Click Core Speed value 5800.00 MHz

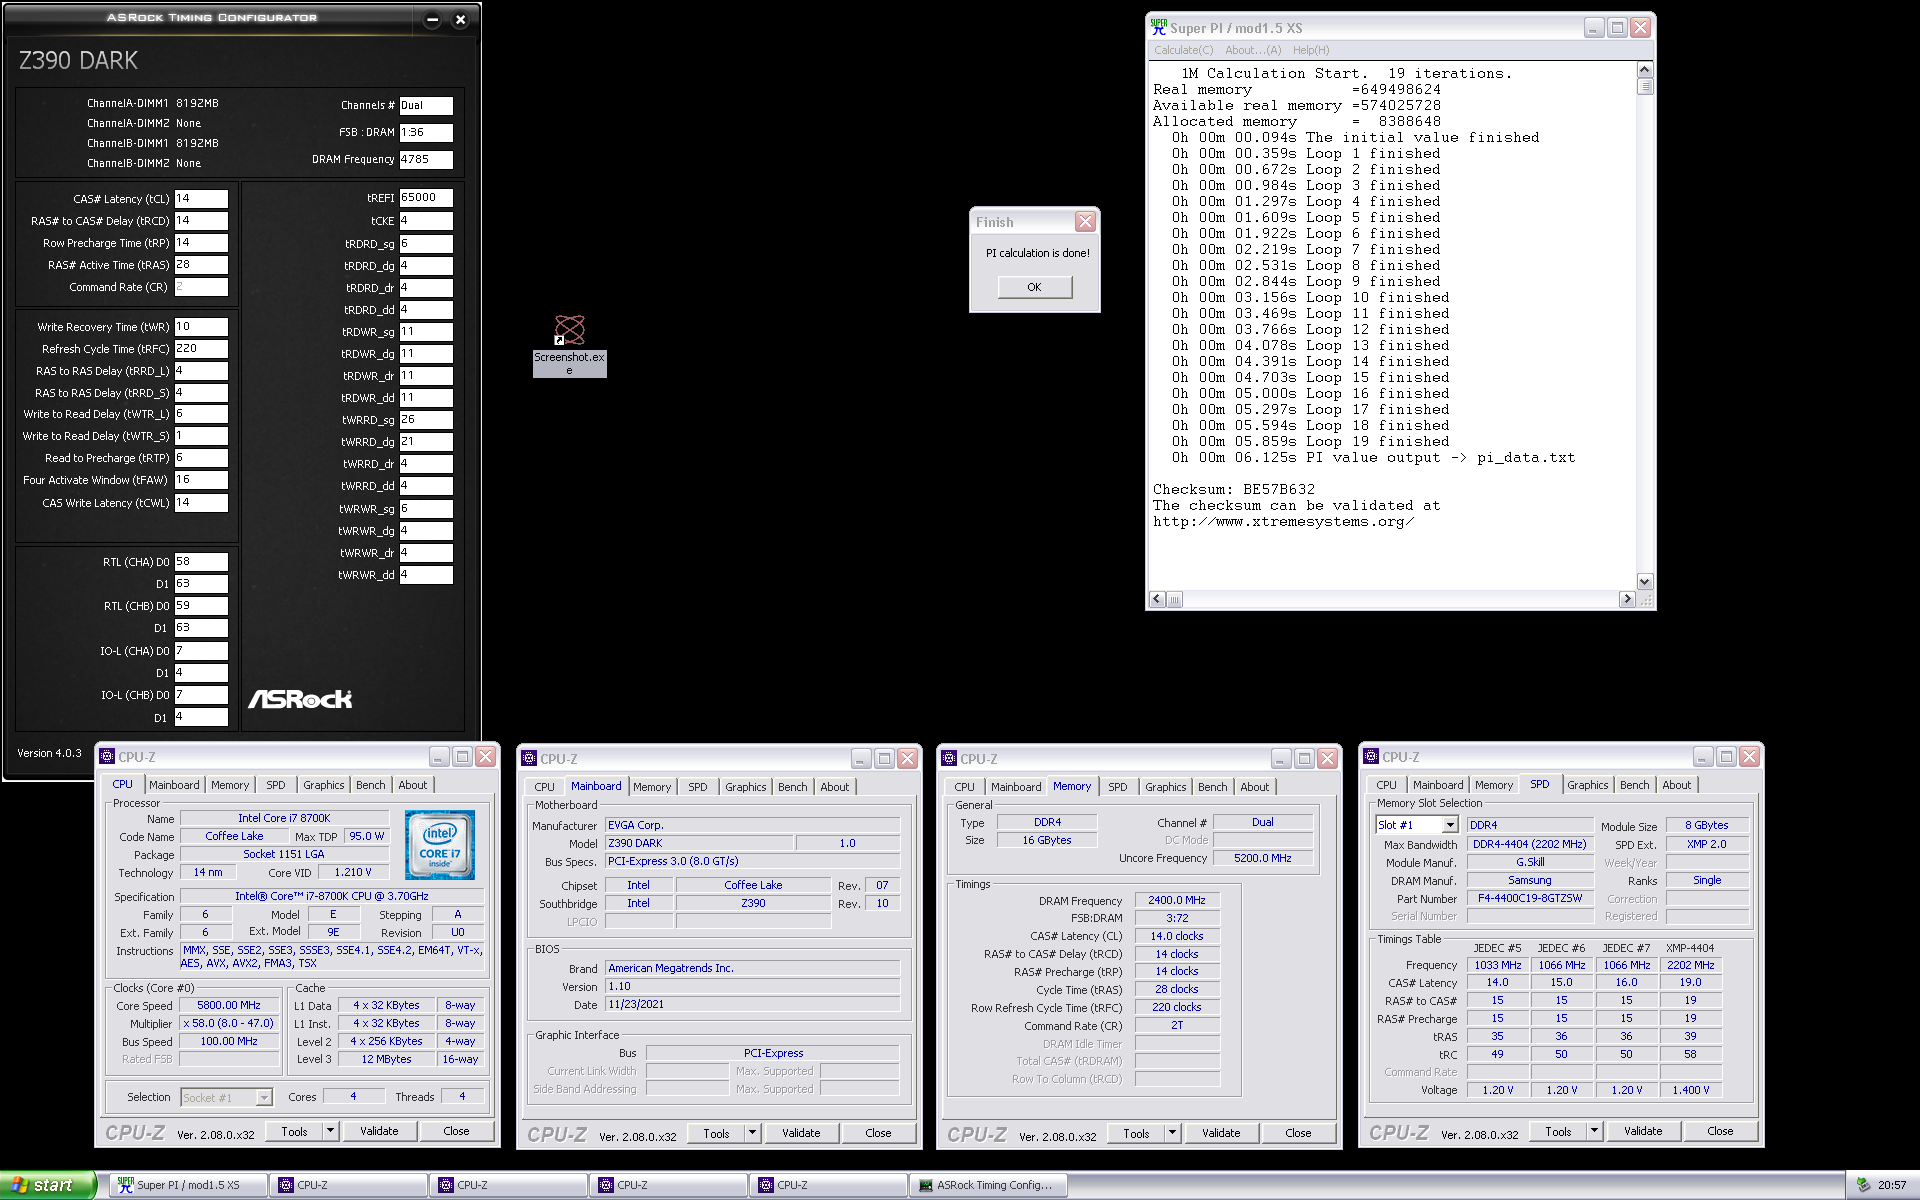pyautogui.click(x=228, y=1005)
